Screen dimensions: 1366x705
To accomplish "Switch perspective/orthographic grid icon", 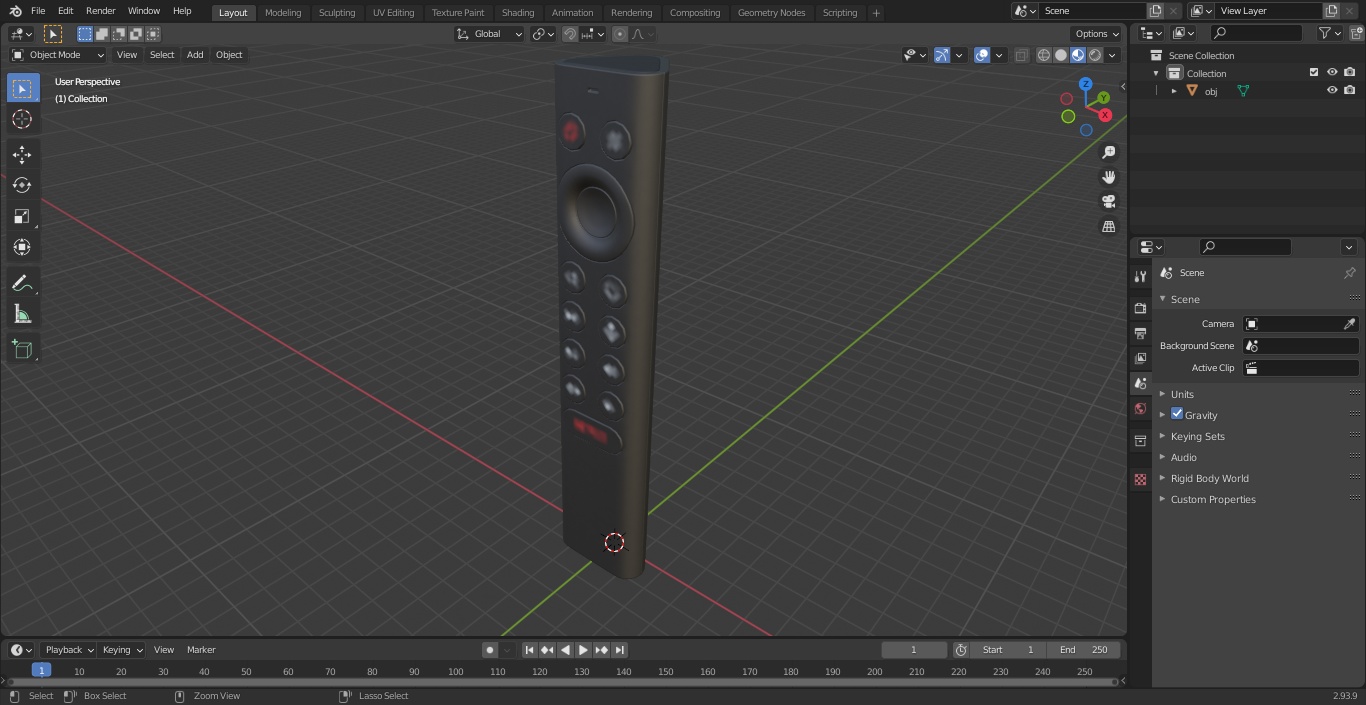I will pyautogui.click(x=1109, y=227).
